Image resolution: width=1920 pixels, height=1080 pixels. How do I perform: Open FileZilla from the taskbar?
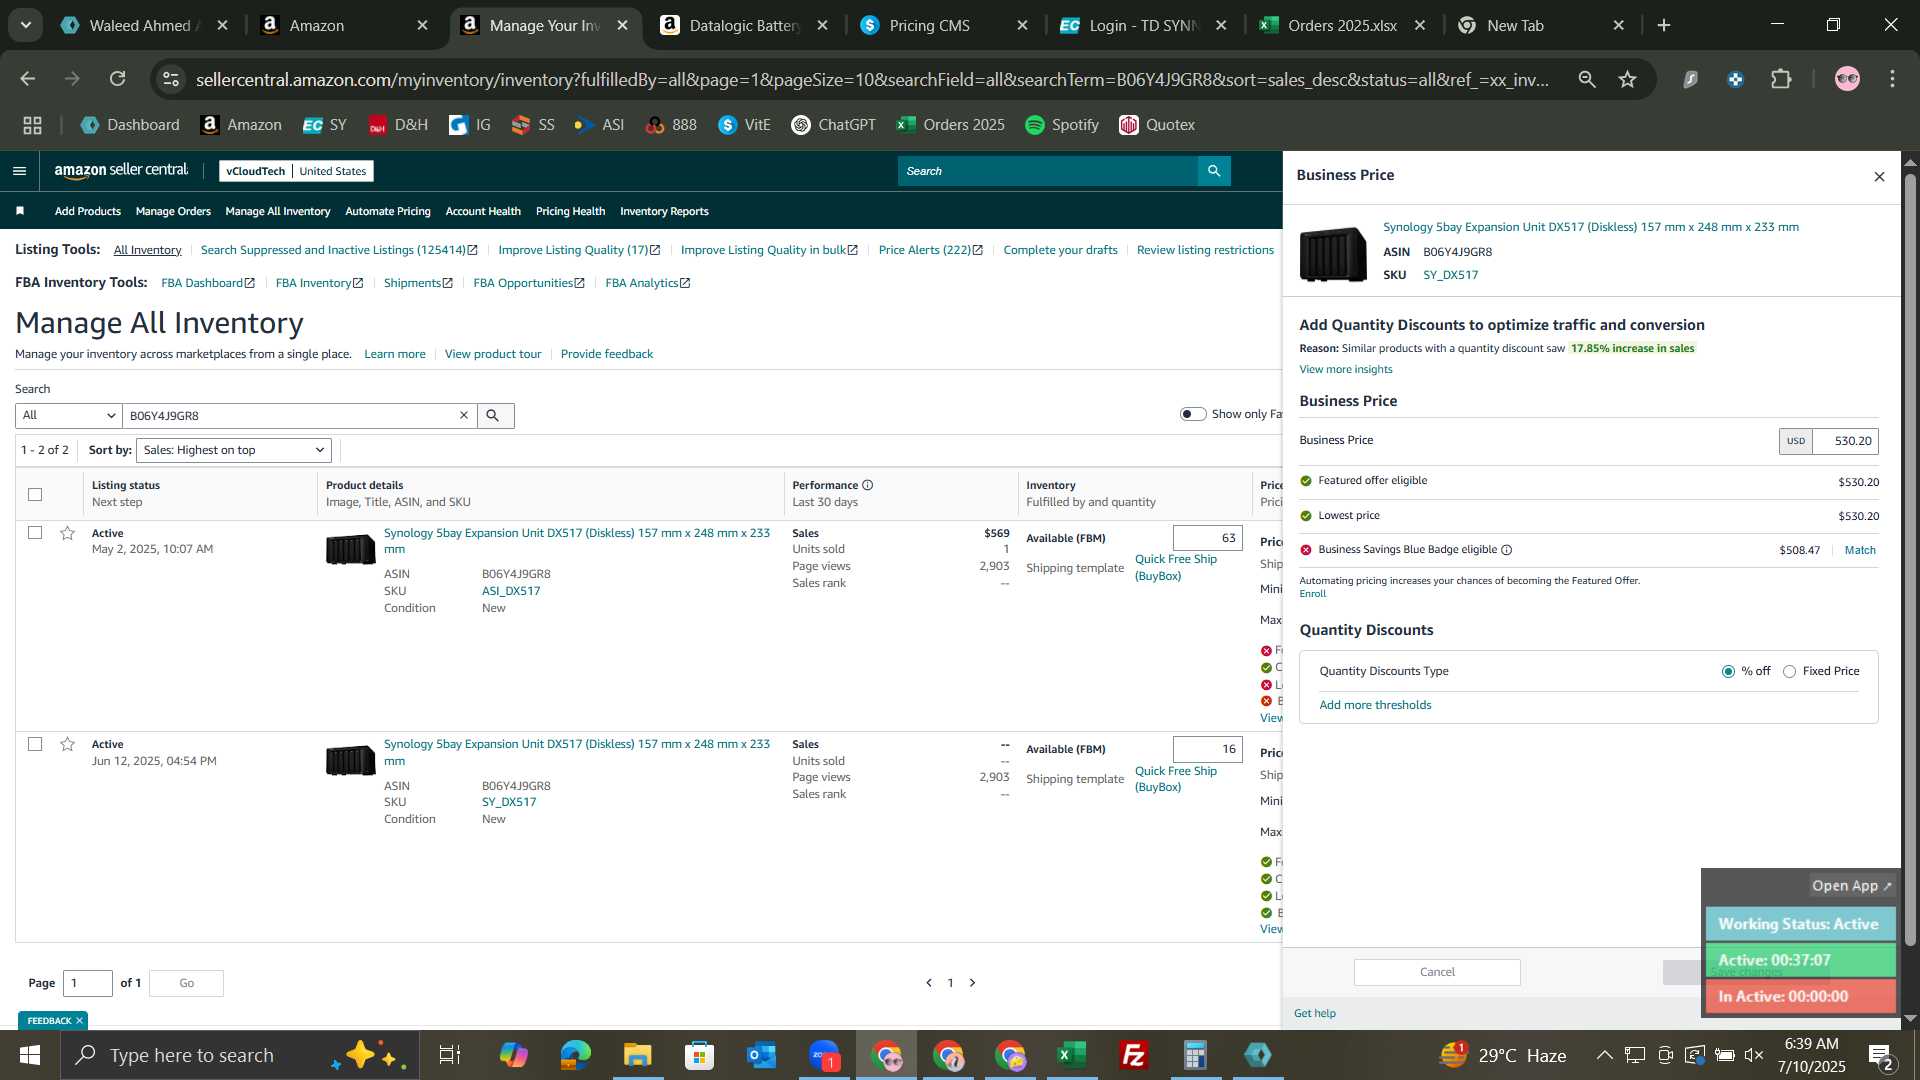pos(1134,1055)
